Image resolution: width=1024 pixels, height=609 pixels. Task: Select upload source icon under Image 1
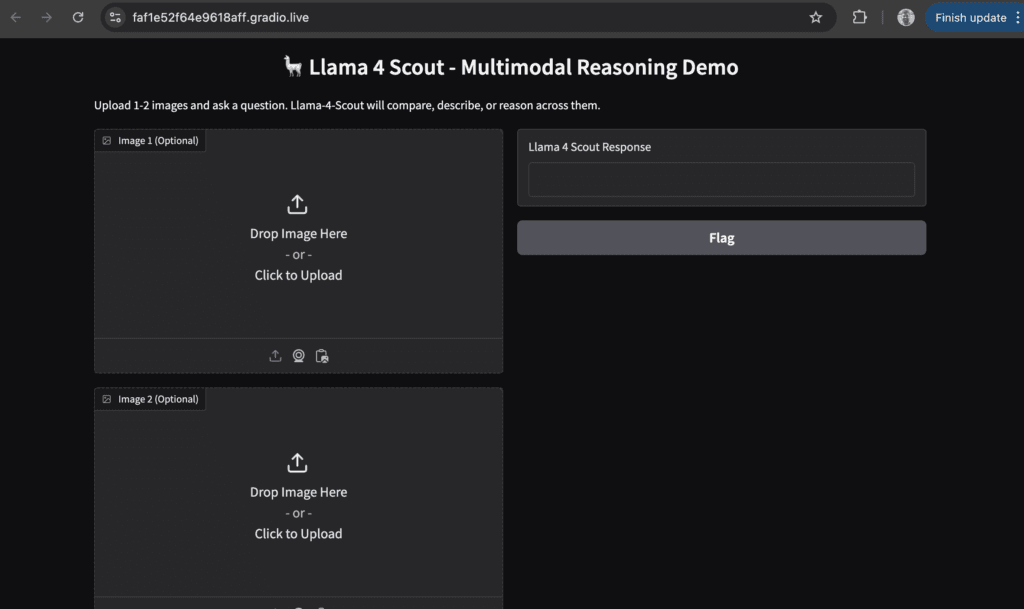coord(275,356)
